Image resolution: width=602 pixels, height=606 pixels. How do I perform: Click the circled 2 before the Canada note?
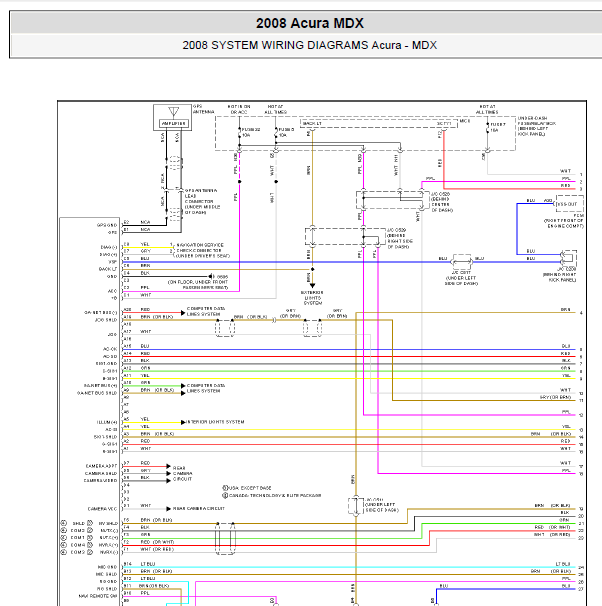point(225,495)
